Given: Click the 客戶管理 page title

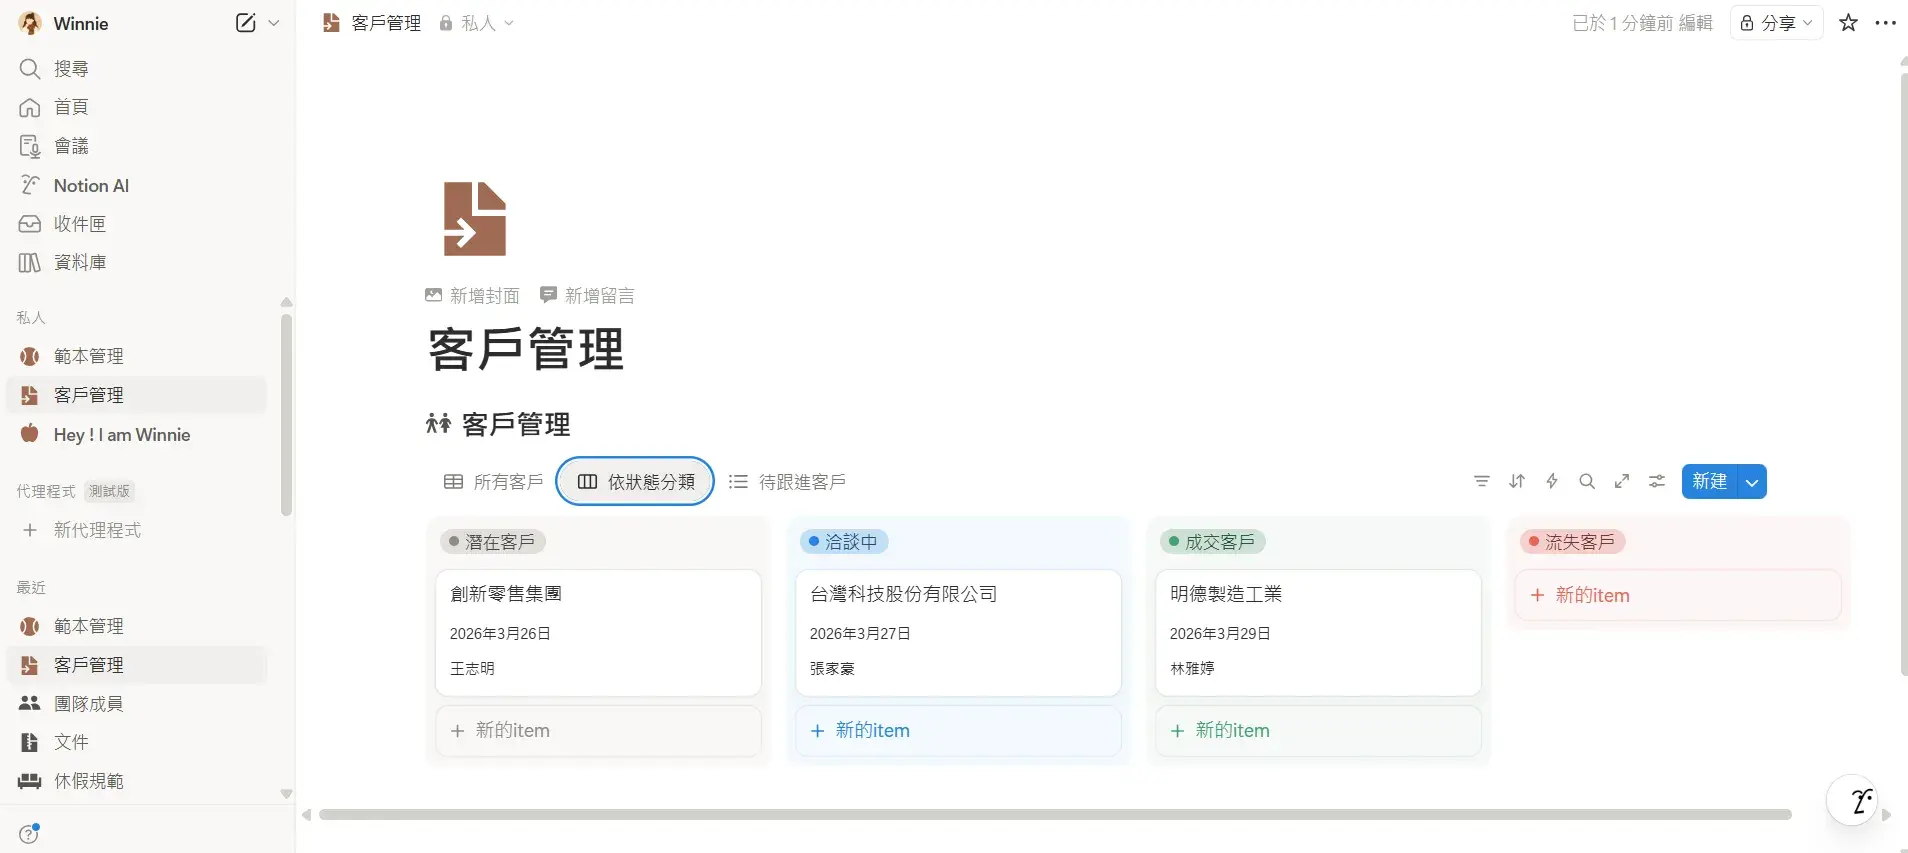Looking at the screenshot, I should tap(526, 350).
